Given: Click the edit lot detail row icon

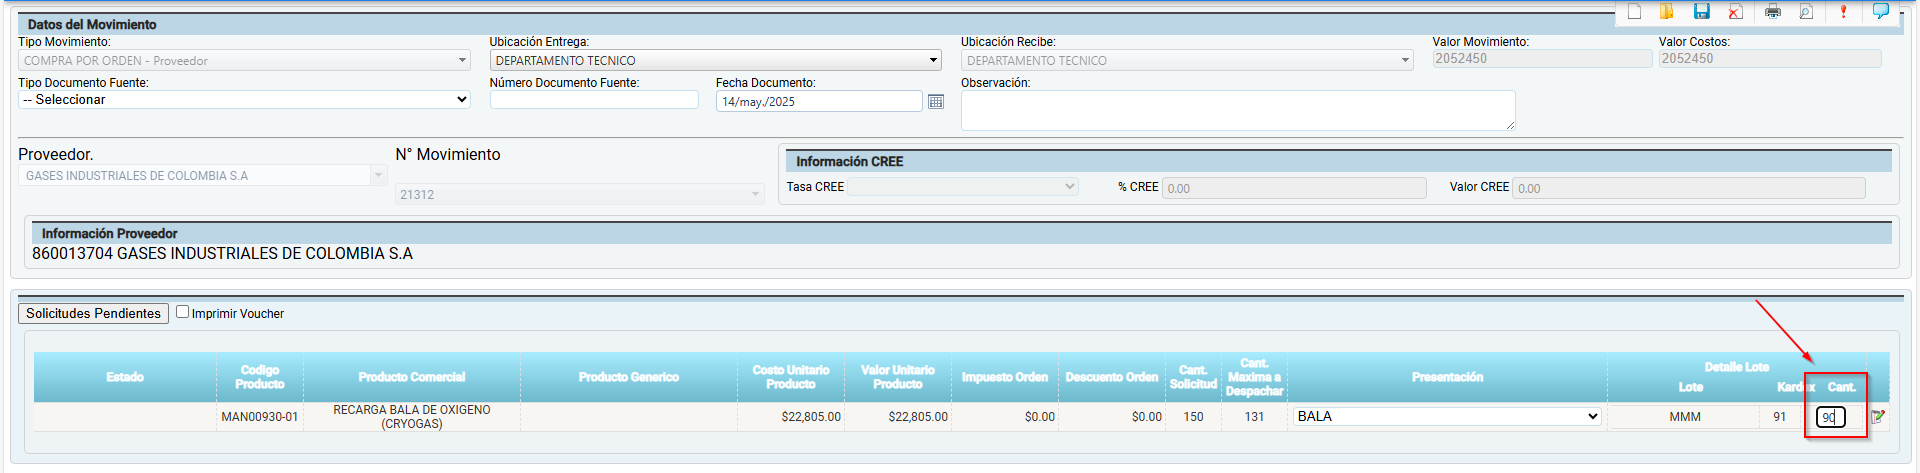Looking at the screenshot, I should [x=1878, y=417].
